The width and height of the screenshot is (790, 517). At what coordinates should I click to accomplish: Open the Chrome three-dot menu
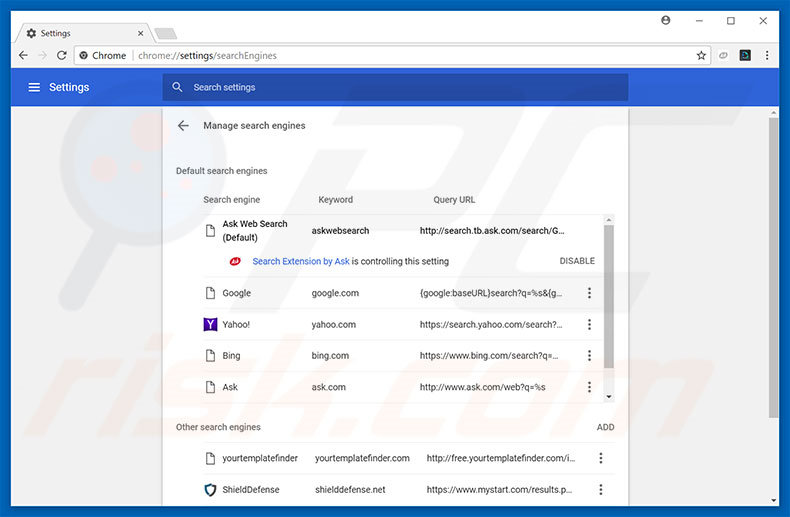[767, 55]
